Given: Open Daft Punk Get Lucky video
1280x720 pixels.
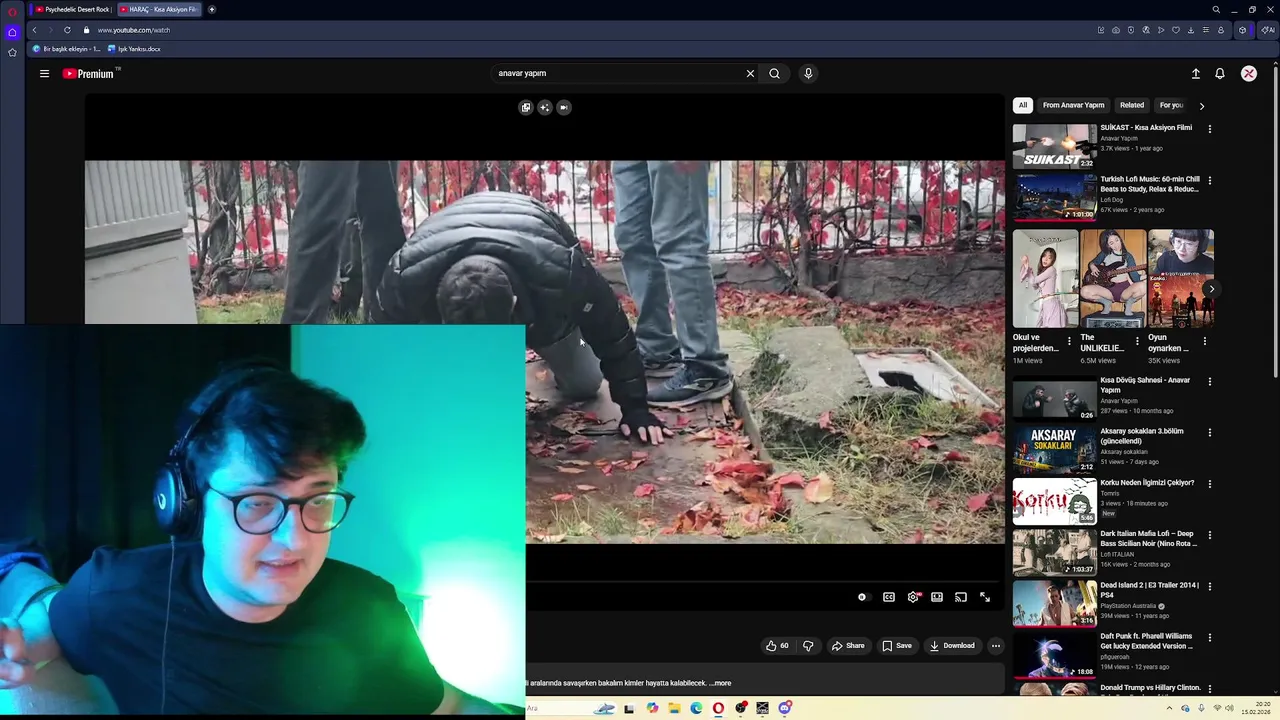Looking at the screenshot, I should click(1054, 655).
